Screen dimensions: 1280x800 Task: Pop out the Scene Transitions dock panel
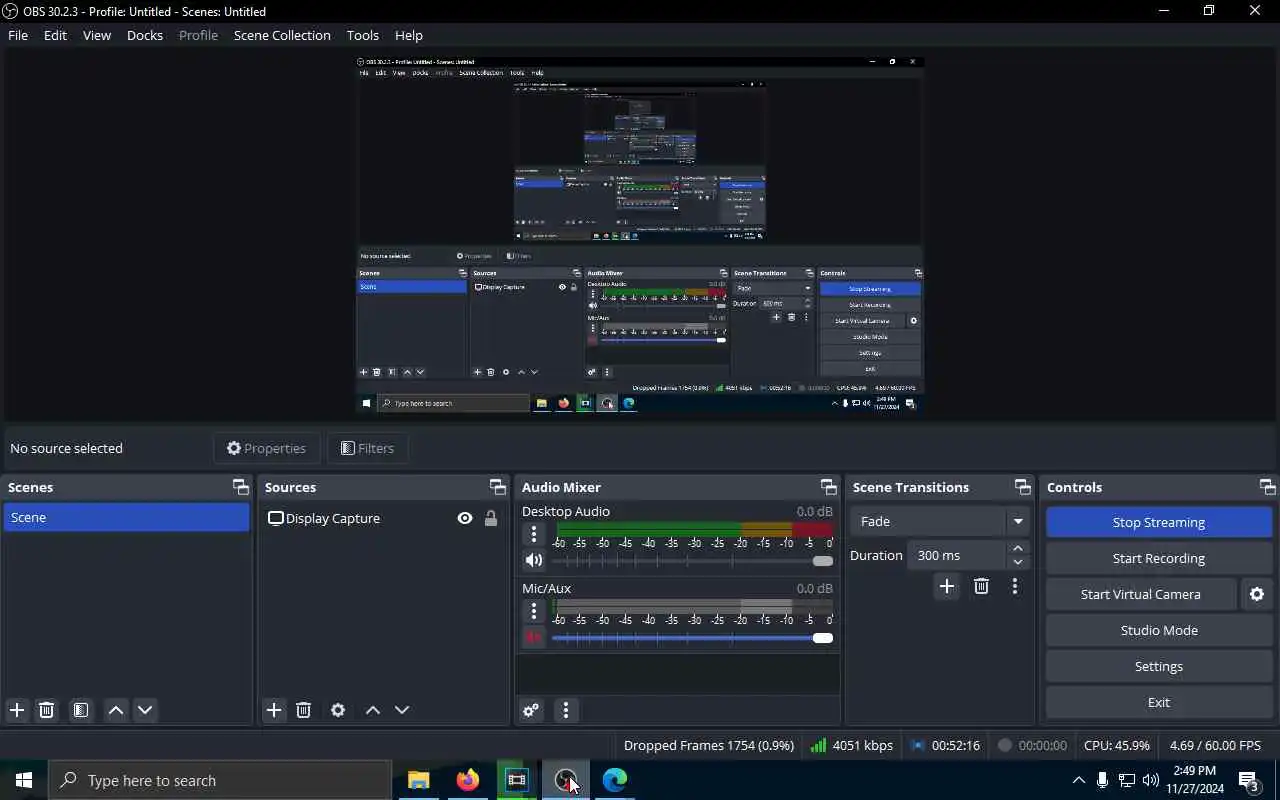click(x=1023, y=487)
